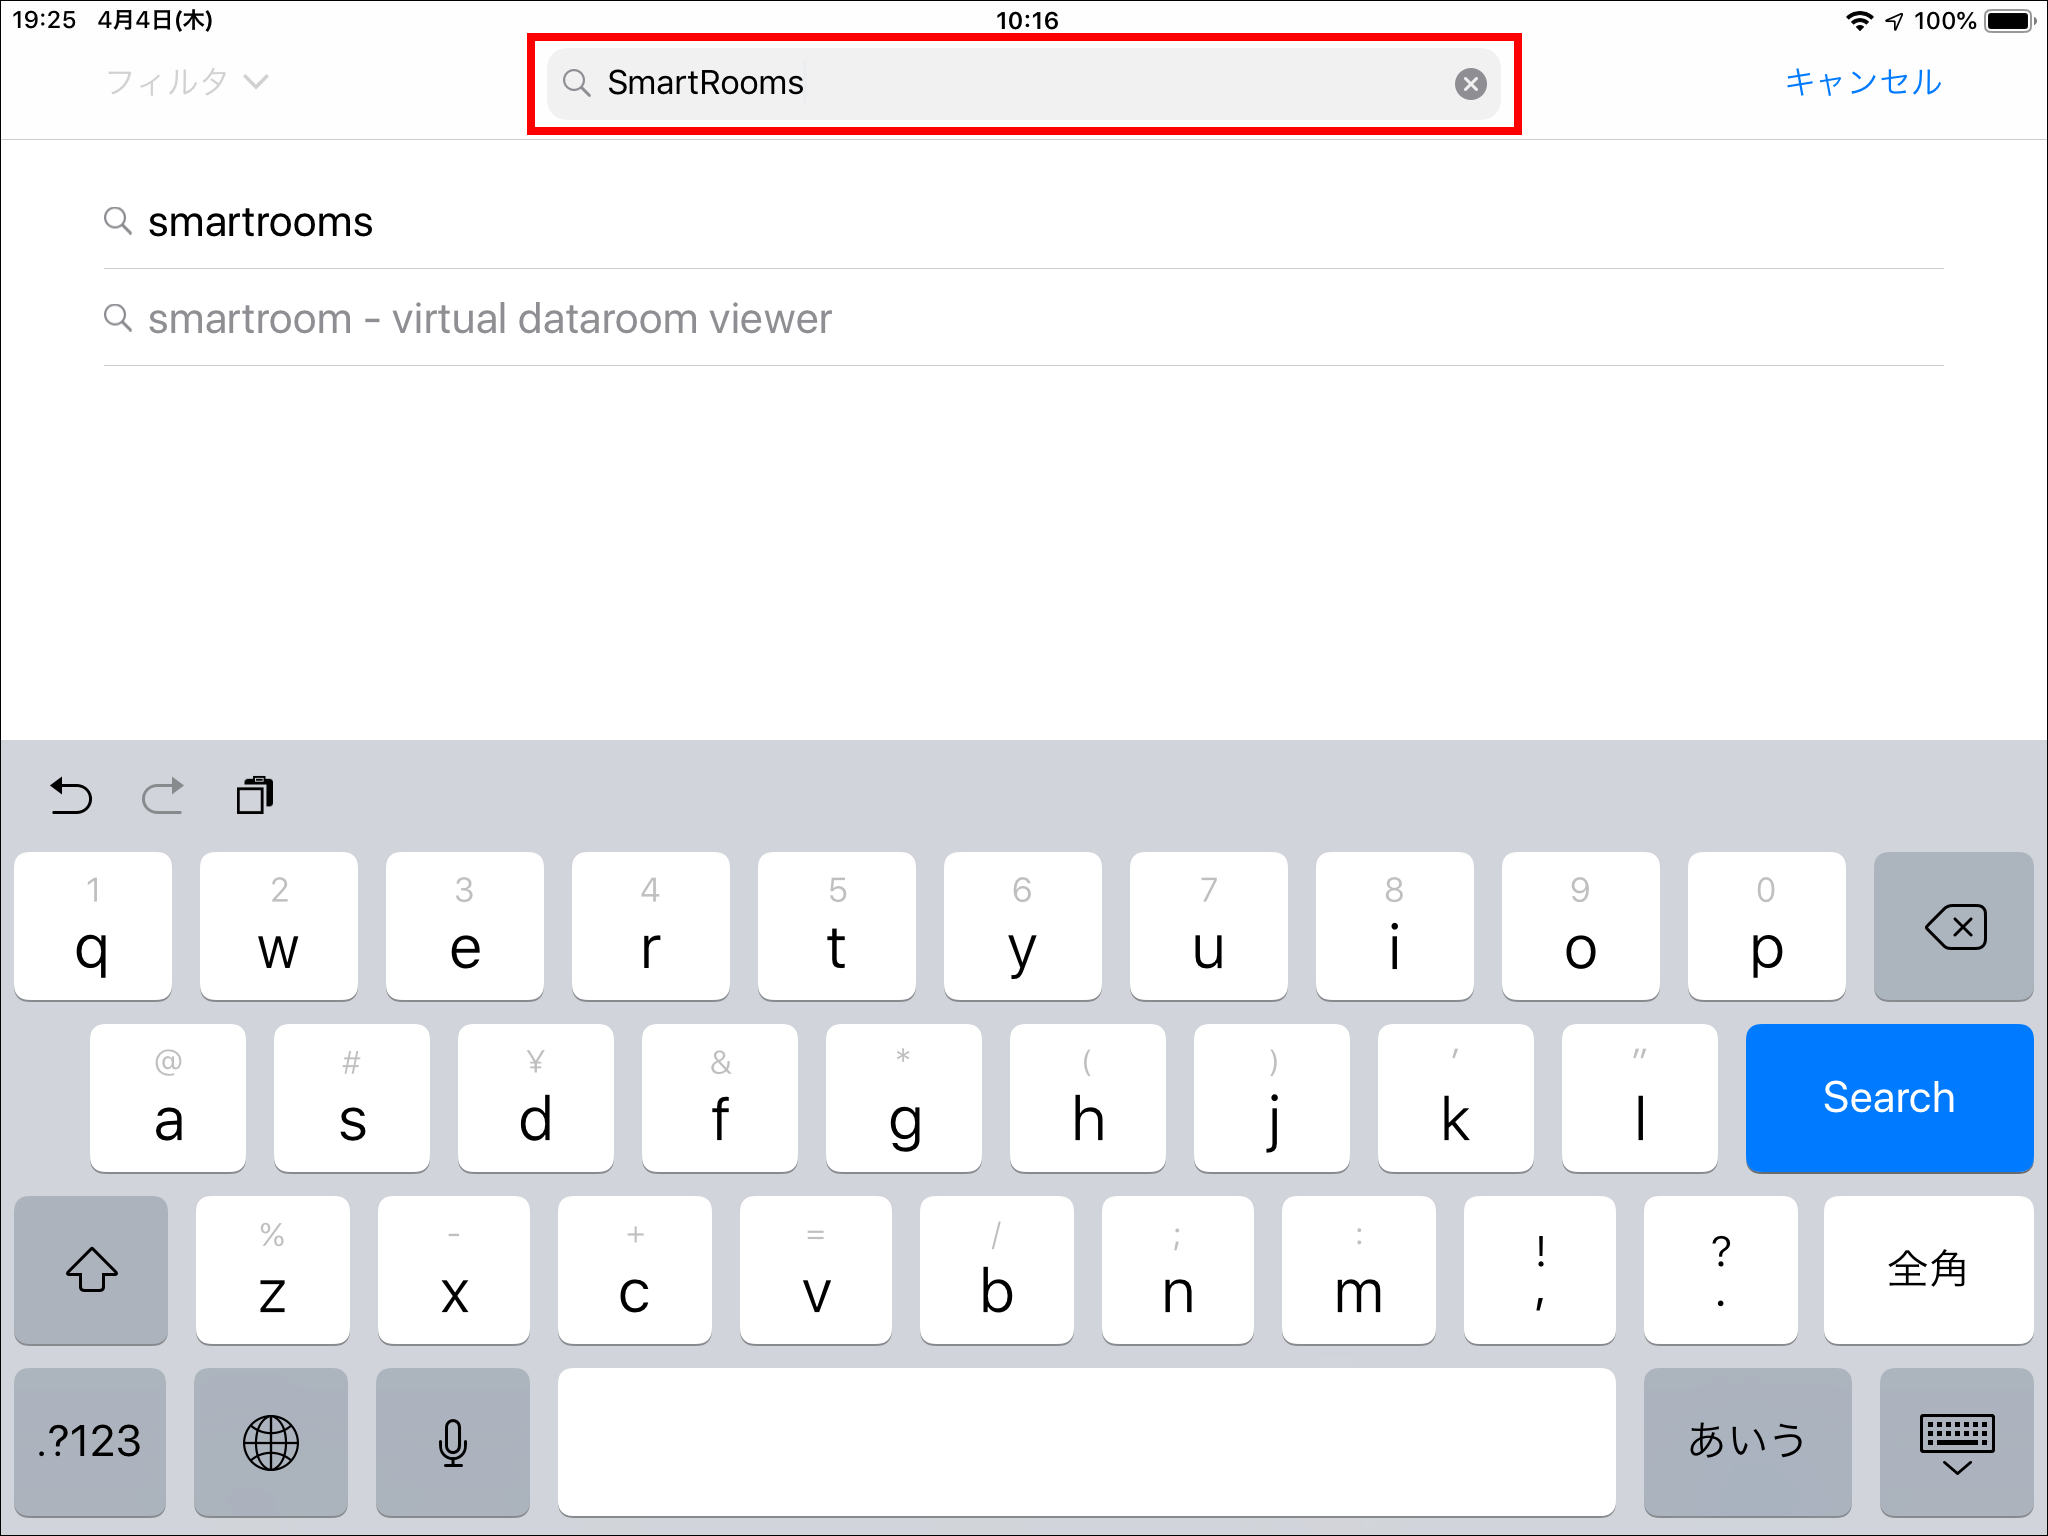Choose smartroom - virtual dataroom viewer suggestion
This screenshot has height=1536, width=2048.
tap(489, 319)
